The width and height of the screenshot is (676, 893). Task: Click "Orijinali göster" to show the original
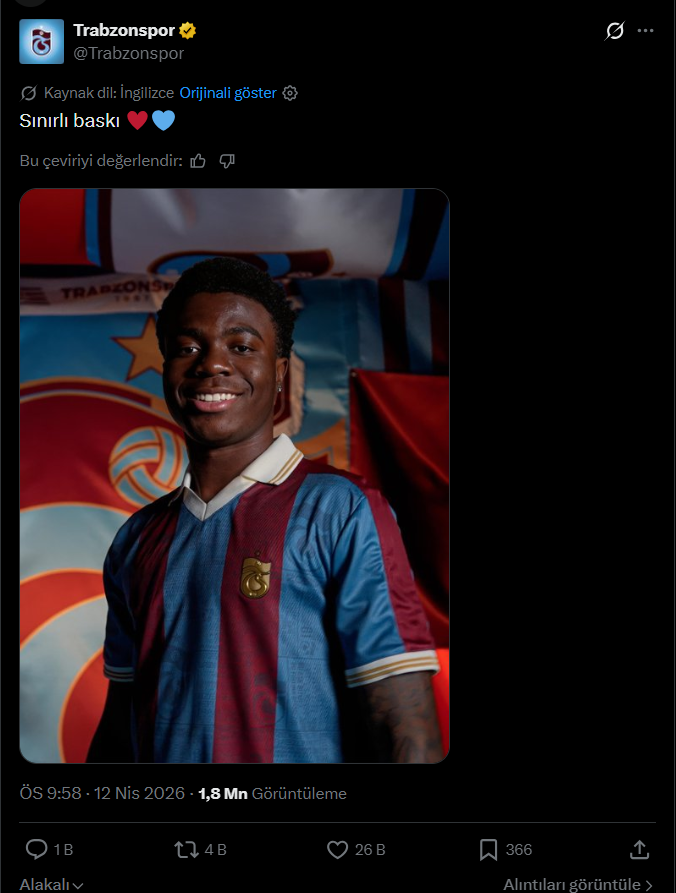tap(228, 93)
